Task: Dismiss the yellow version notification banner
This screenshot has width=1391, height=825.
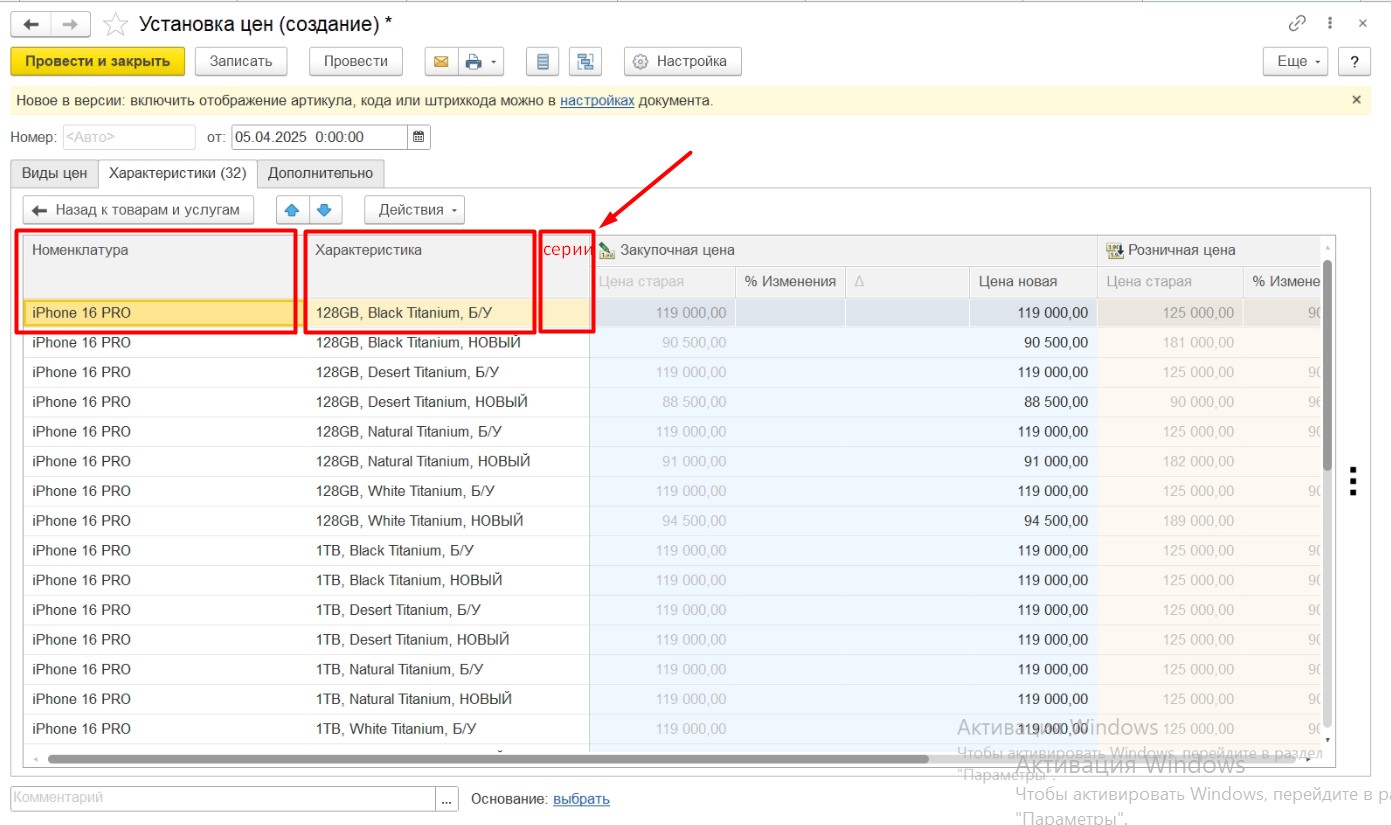Action: [1356, 100]
